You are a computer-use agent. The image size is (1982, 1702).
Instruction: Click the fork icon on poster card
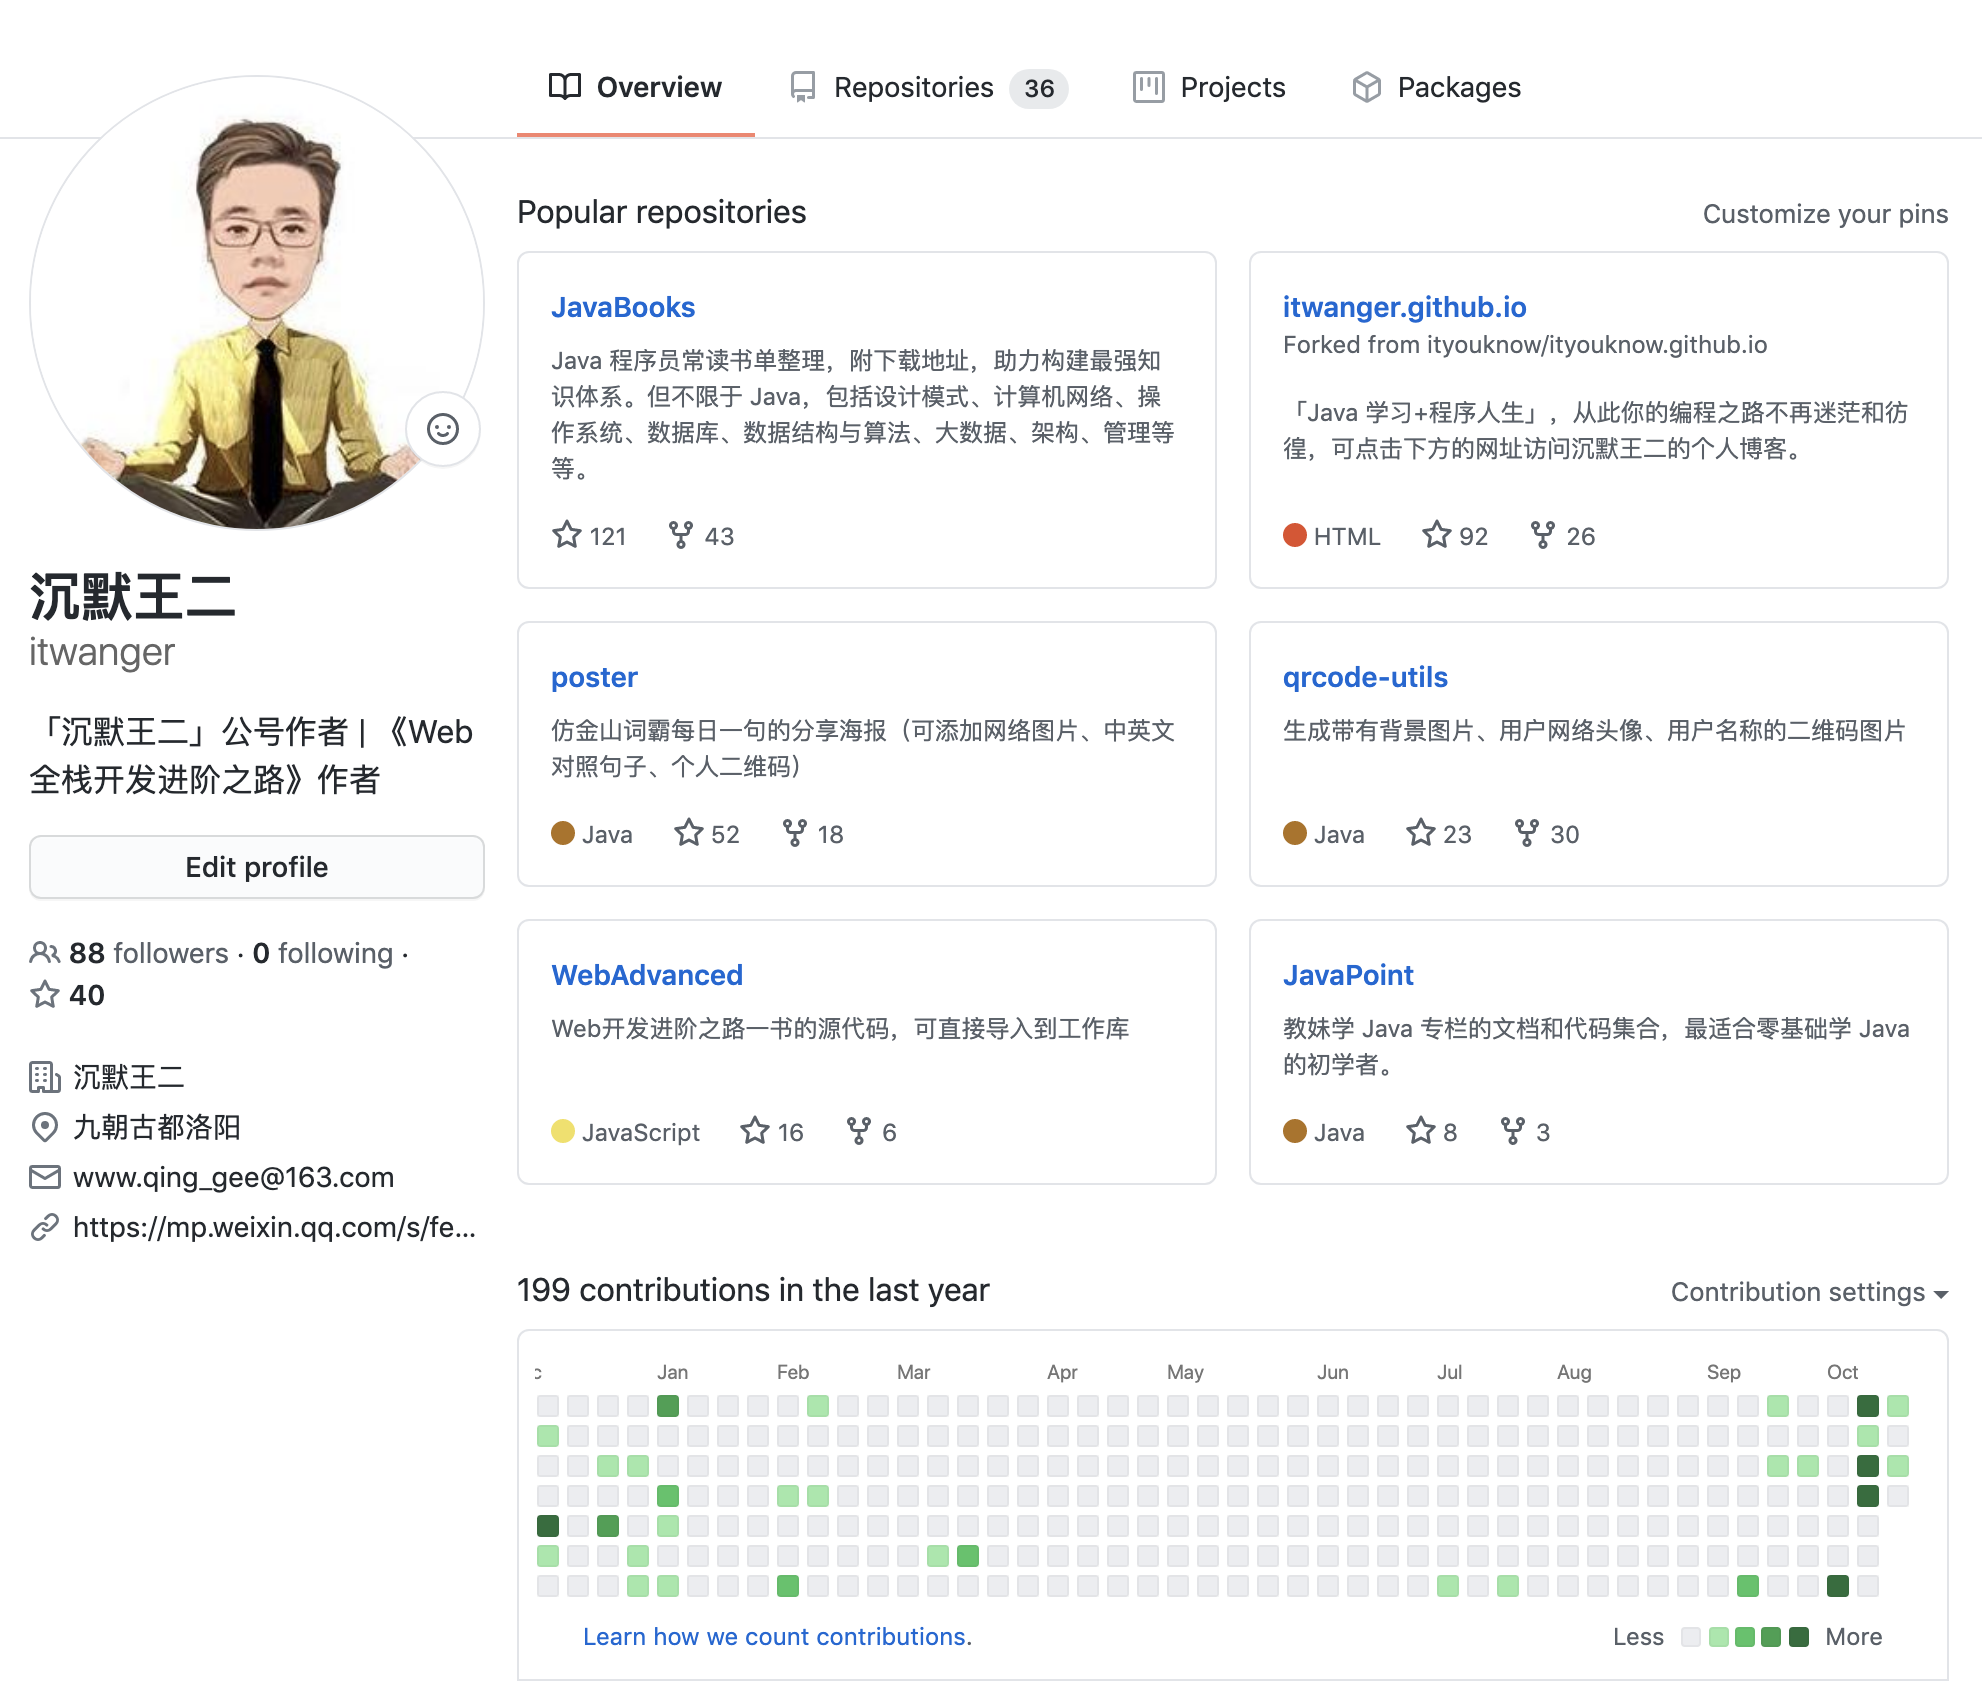(x=794, y=833)
